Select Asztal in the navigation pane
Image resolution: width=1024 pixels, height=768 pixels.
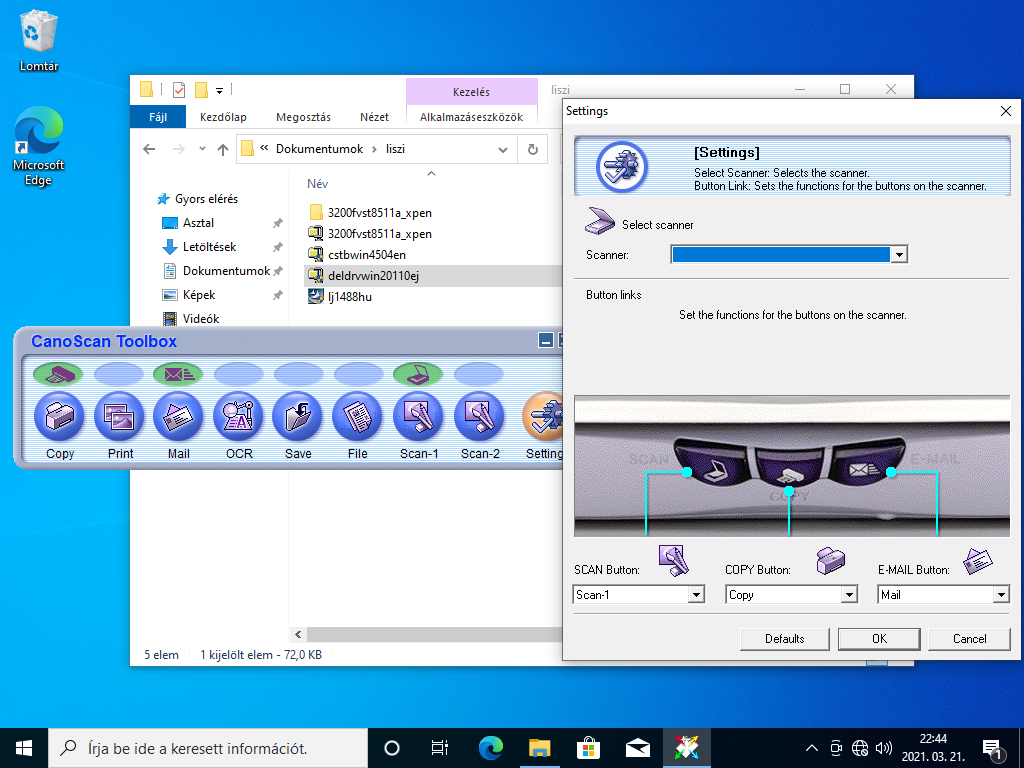(x=199, y=223)
